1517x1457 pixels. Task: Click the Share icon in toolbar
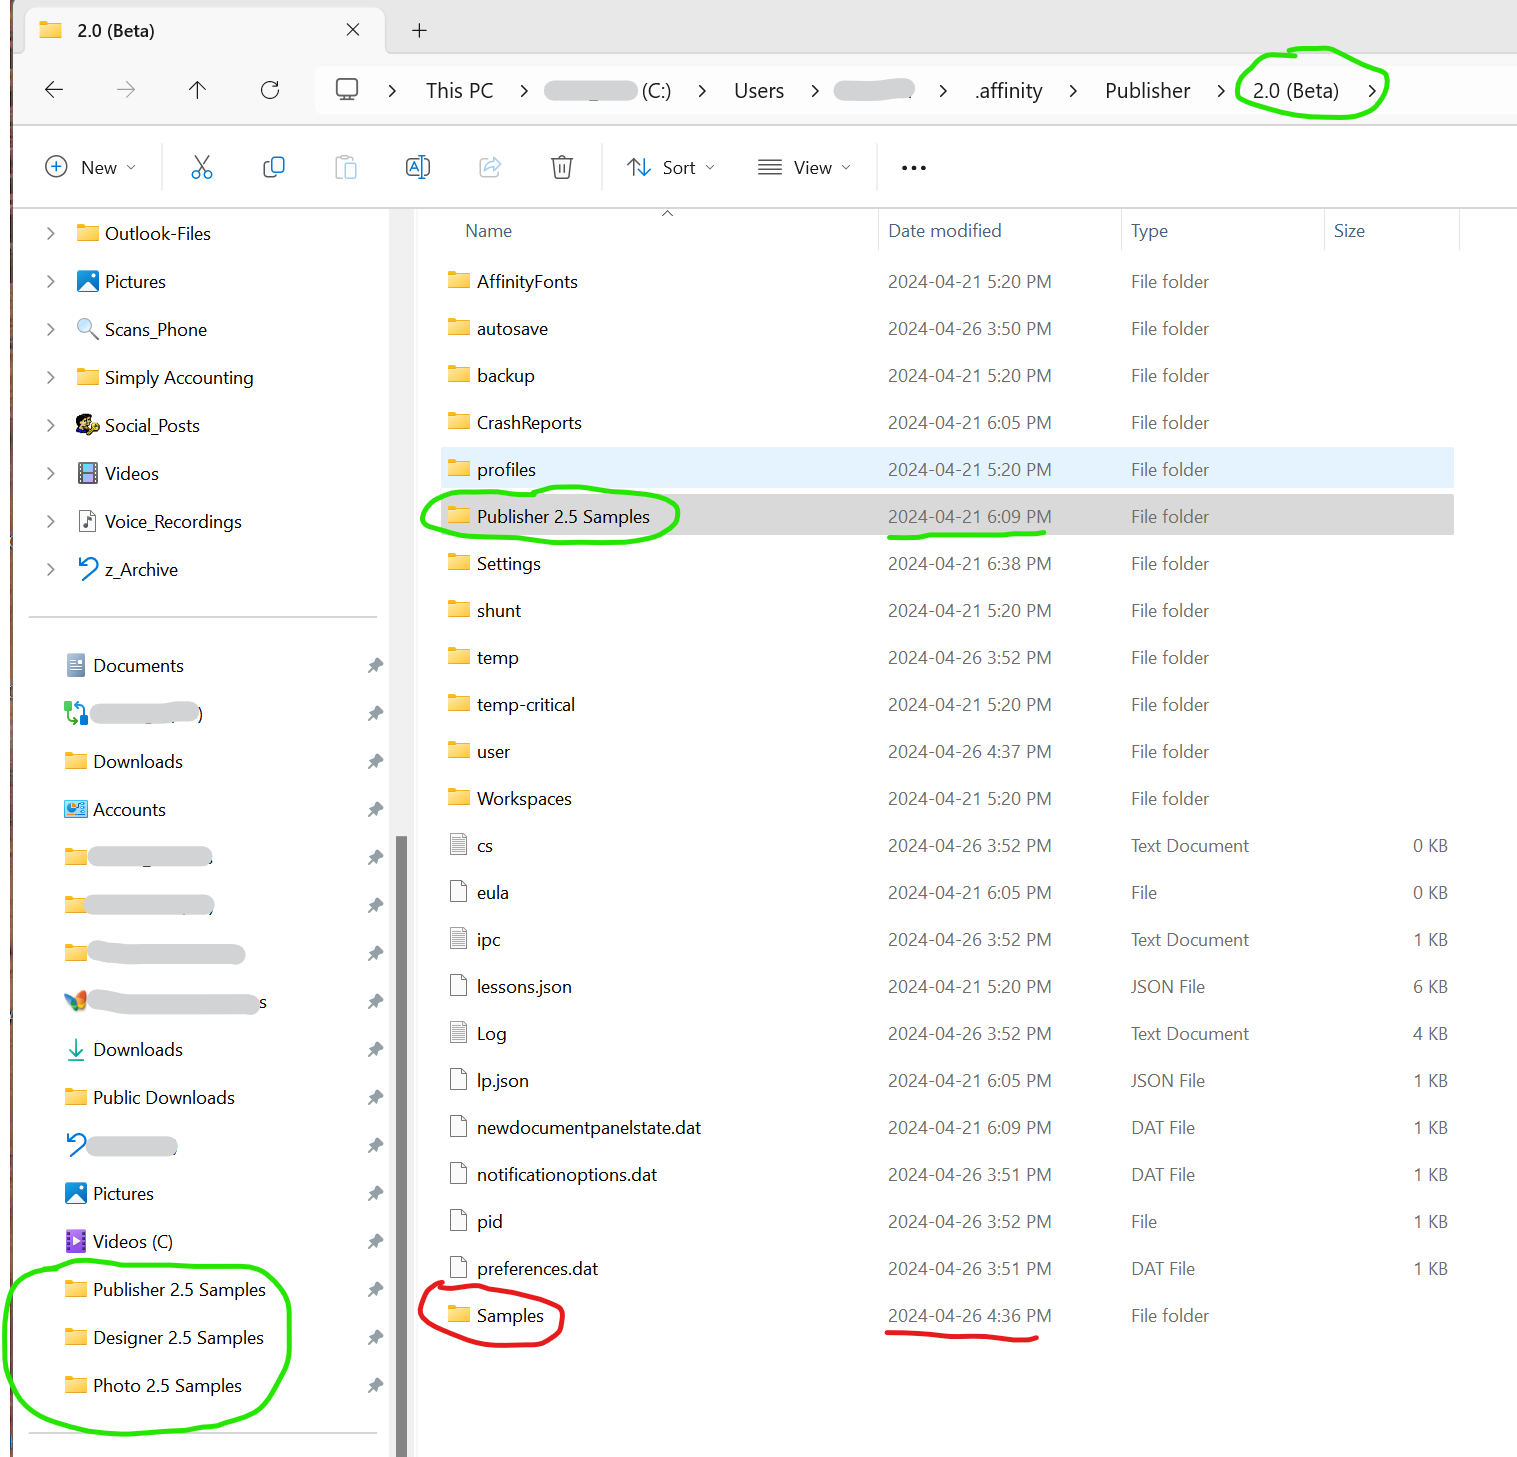[490, 167]
